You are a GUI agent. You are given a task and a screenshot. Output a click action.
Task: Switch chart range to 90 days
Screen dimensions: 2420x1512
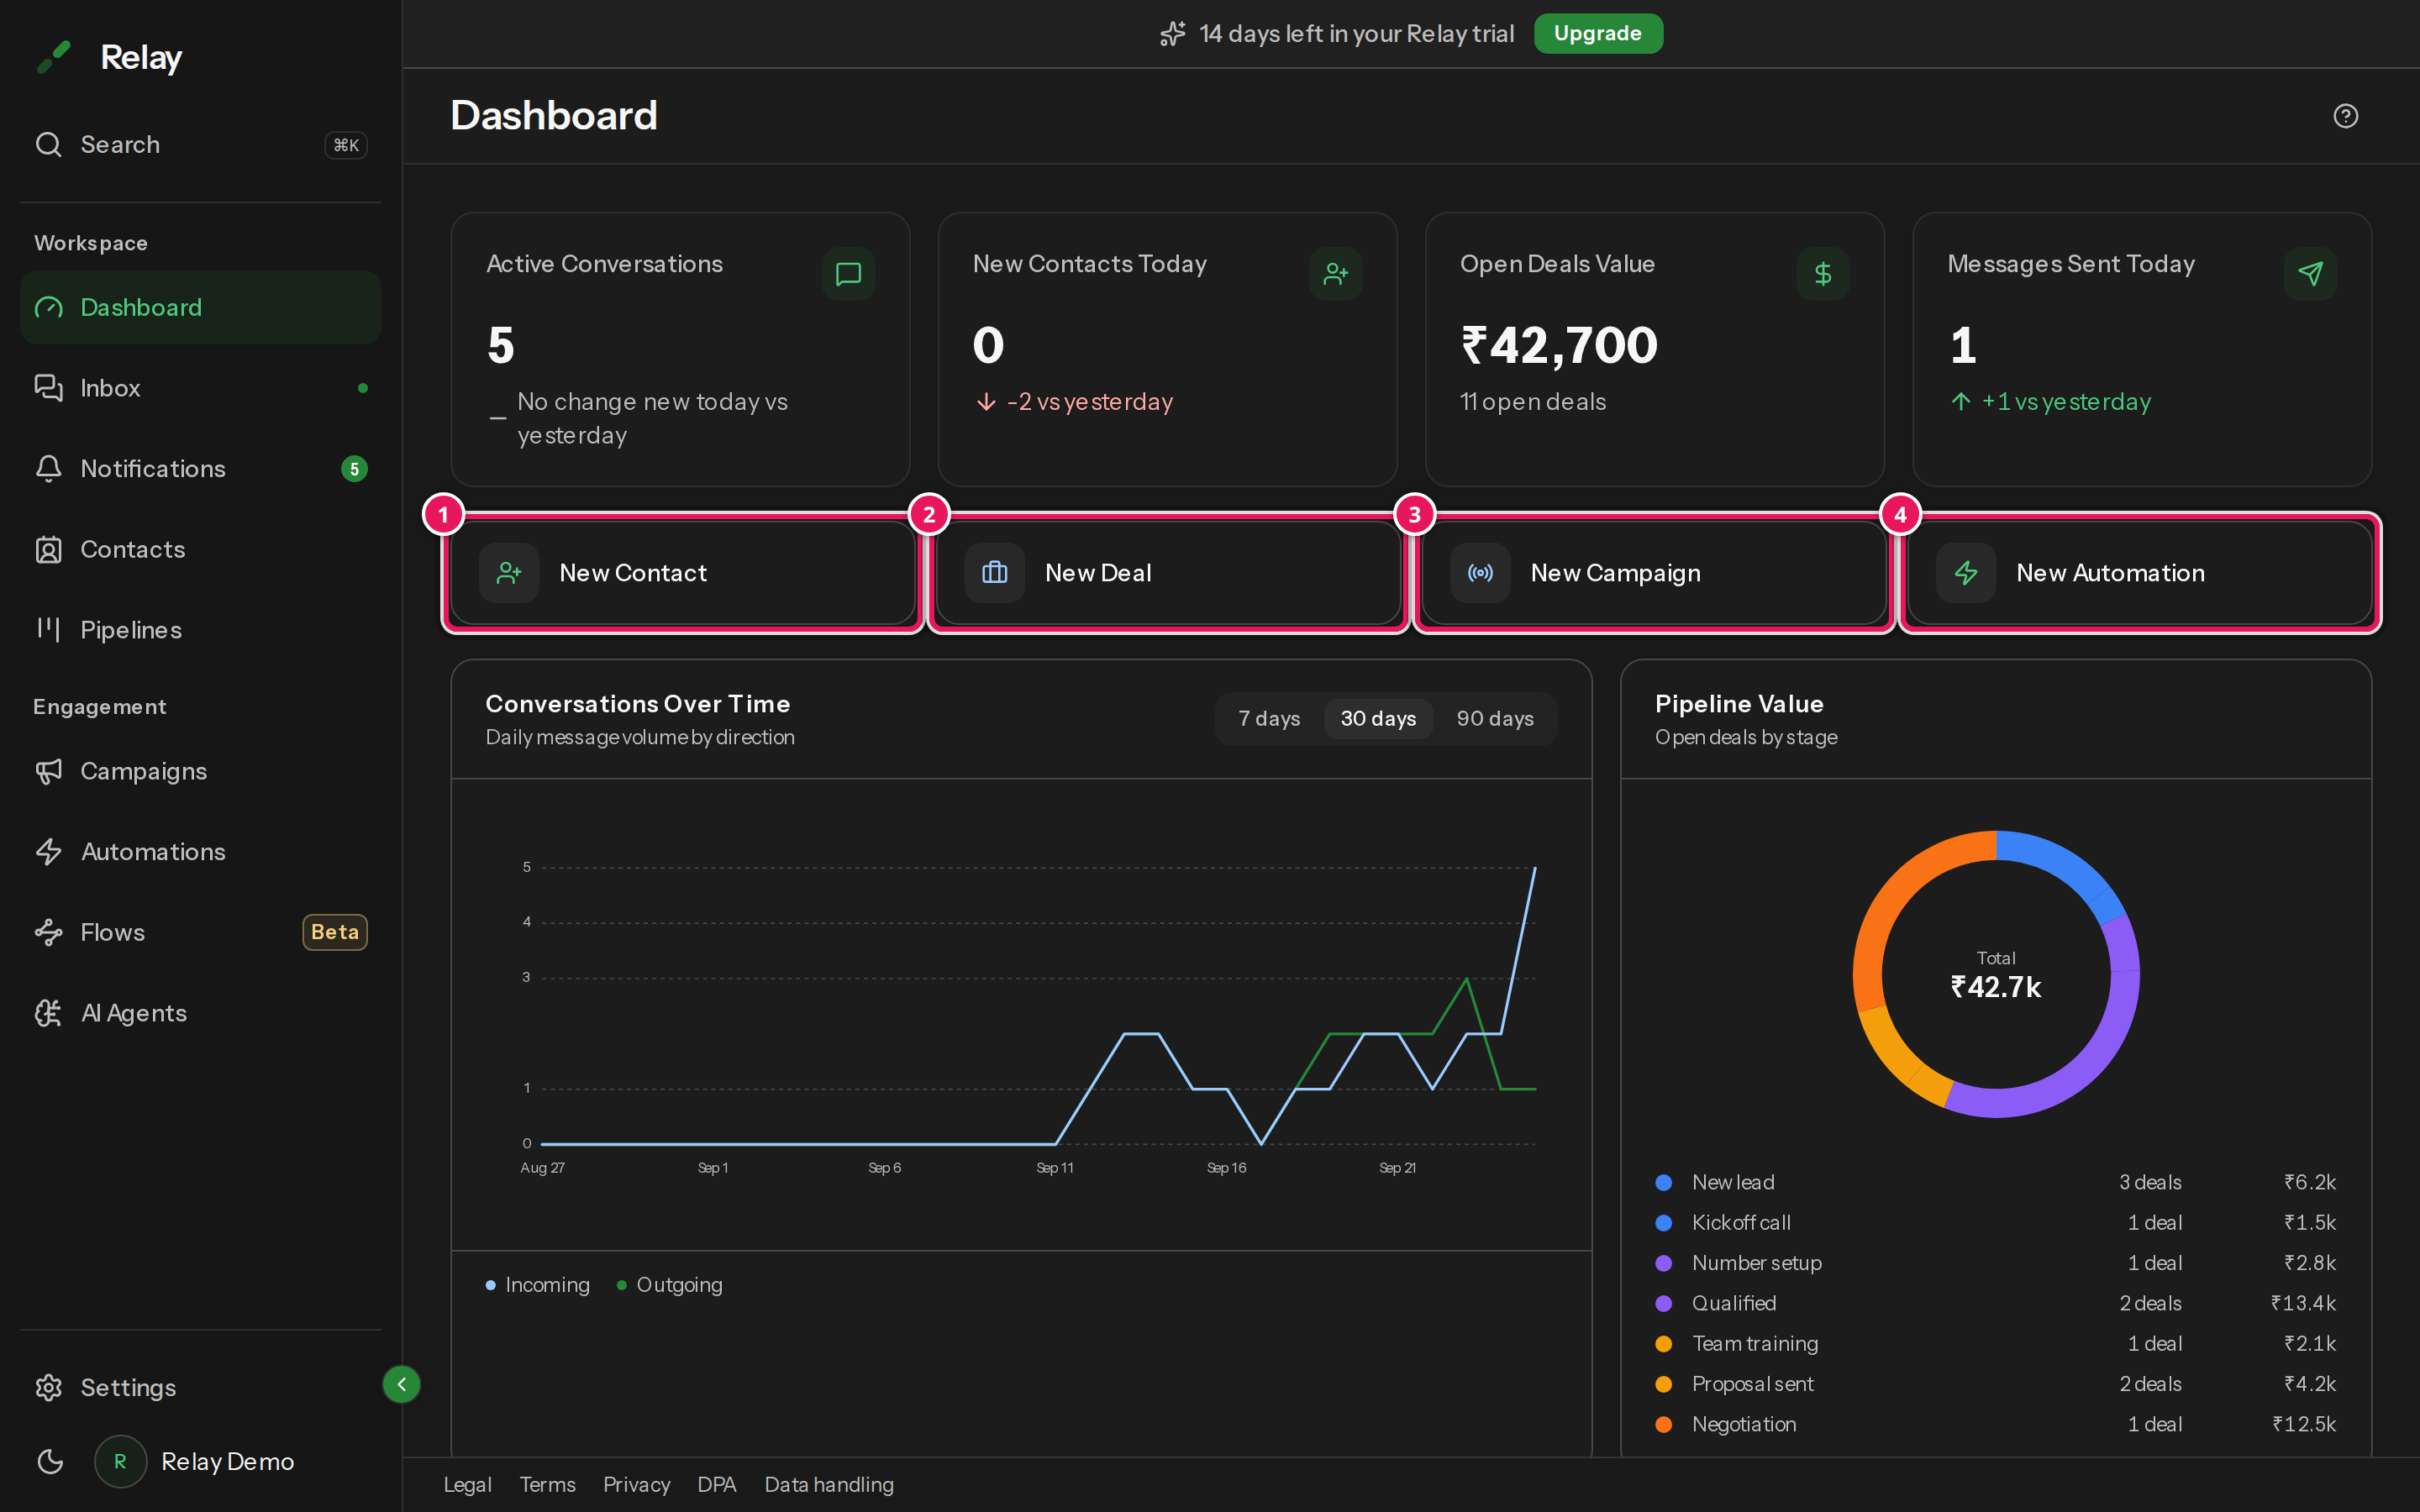[x=1495, y=719]
